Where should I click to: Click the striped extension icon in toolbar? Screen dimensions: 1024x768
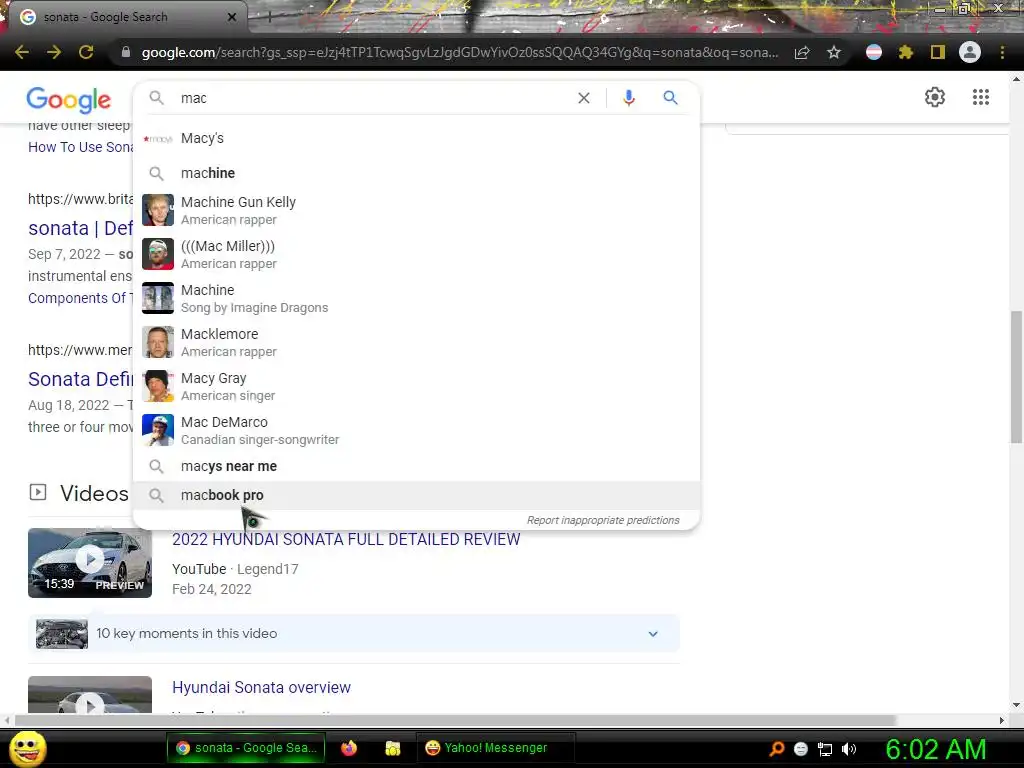(874, 52)
